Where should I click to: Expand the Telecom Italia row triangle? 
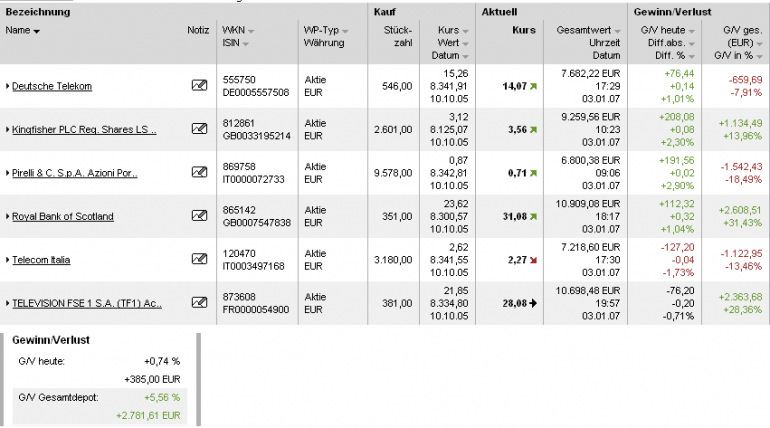pos(7,260)
